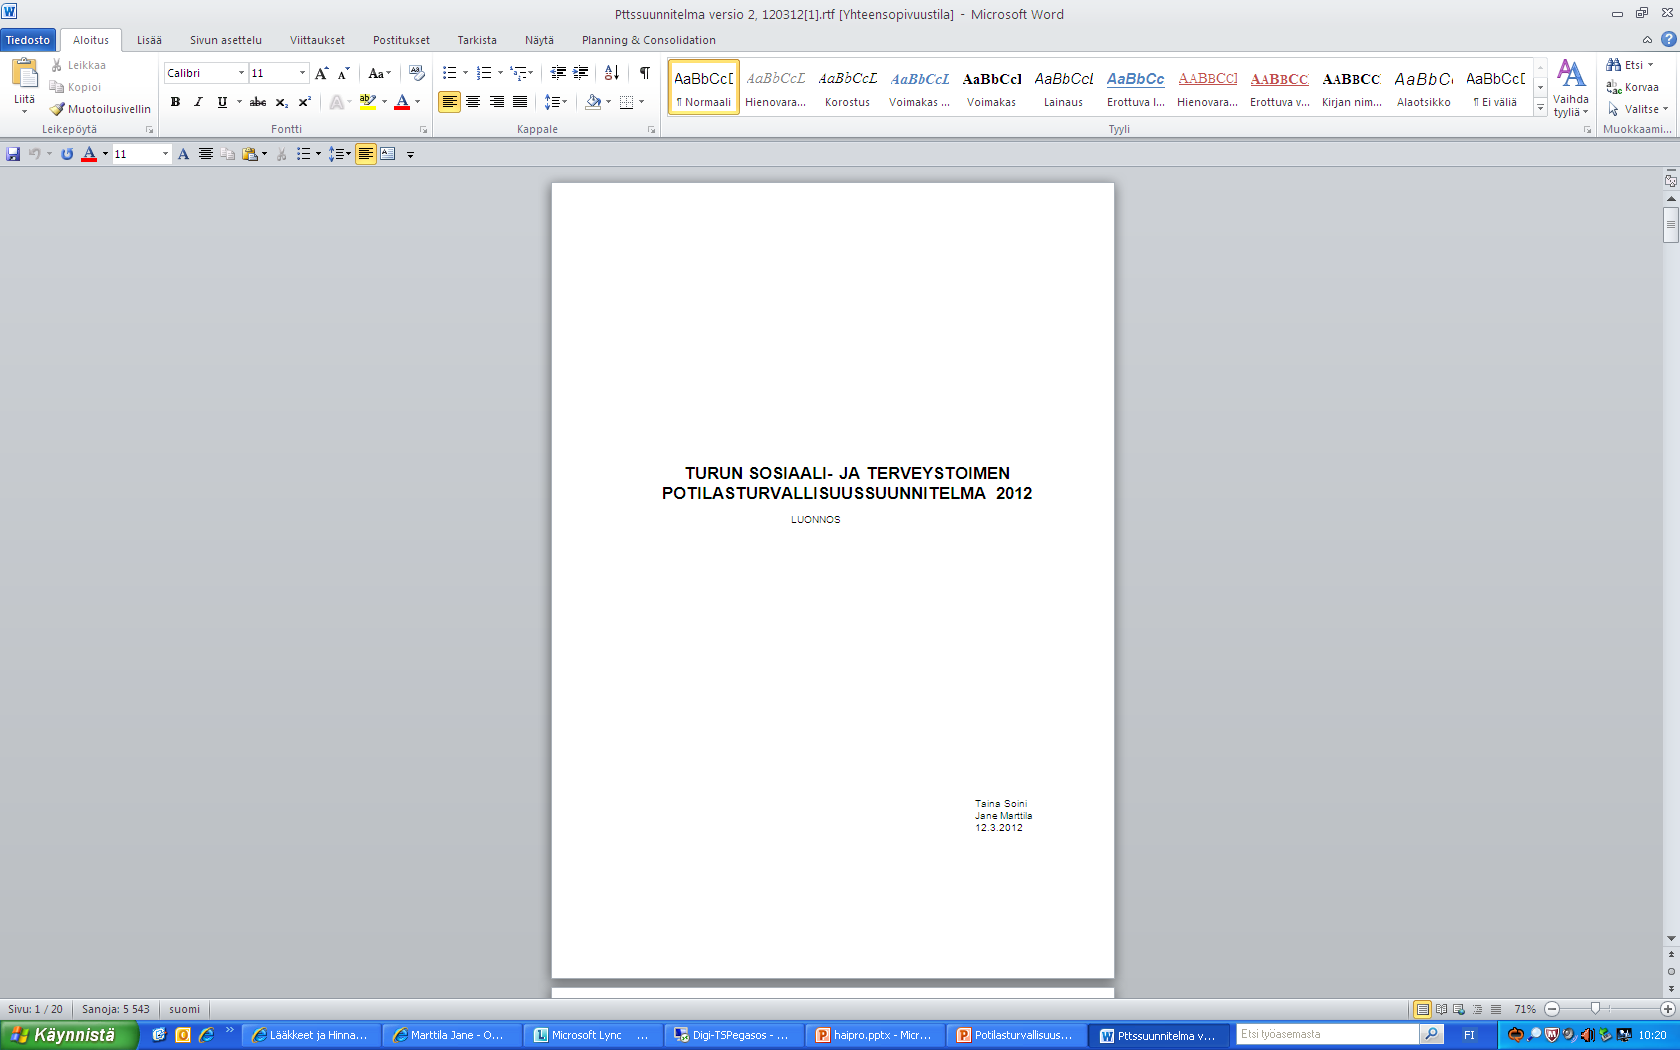This screenshot has height=1050, width=1680.
Task: Customize the quick access toolbar dropdown
Action: [410, 154]
